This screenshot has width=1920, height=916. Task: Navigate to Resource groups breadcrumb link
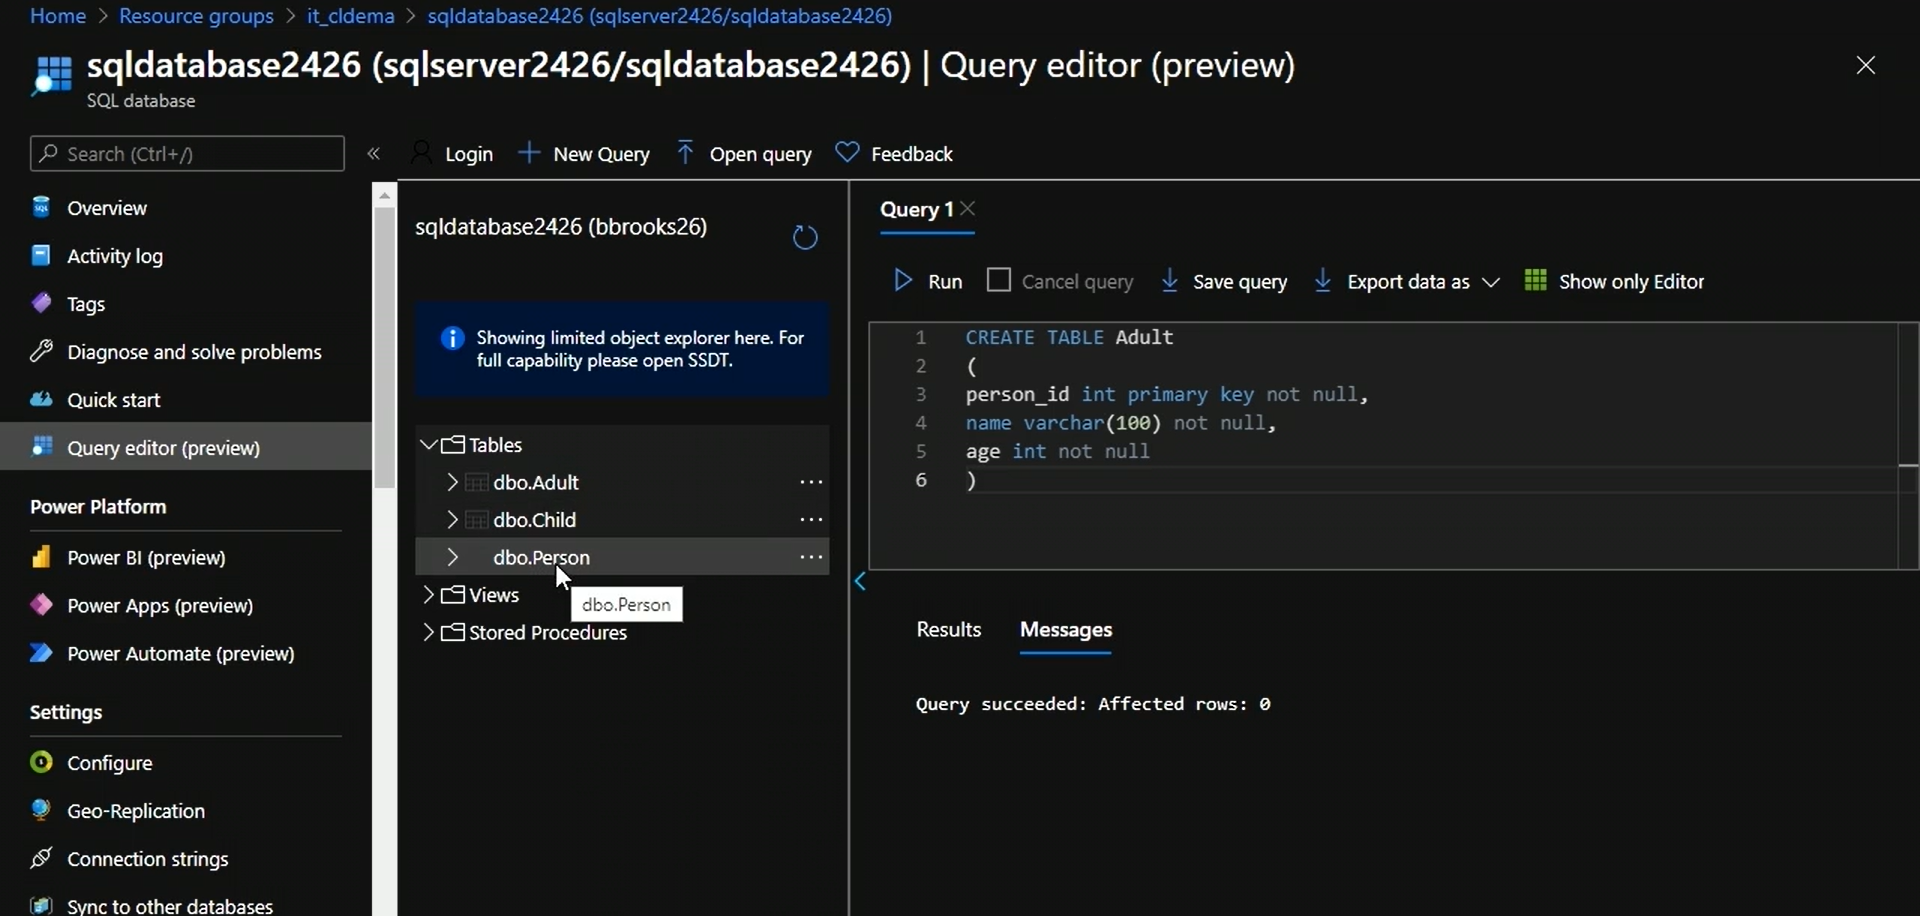pos(196,16)
